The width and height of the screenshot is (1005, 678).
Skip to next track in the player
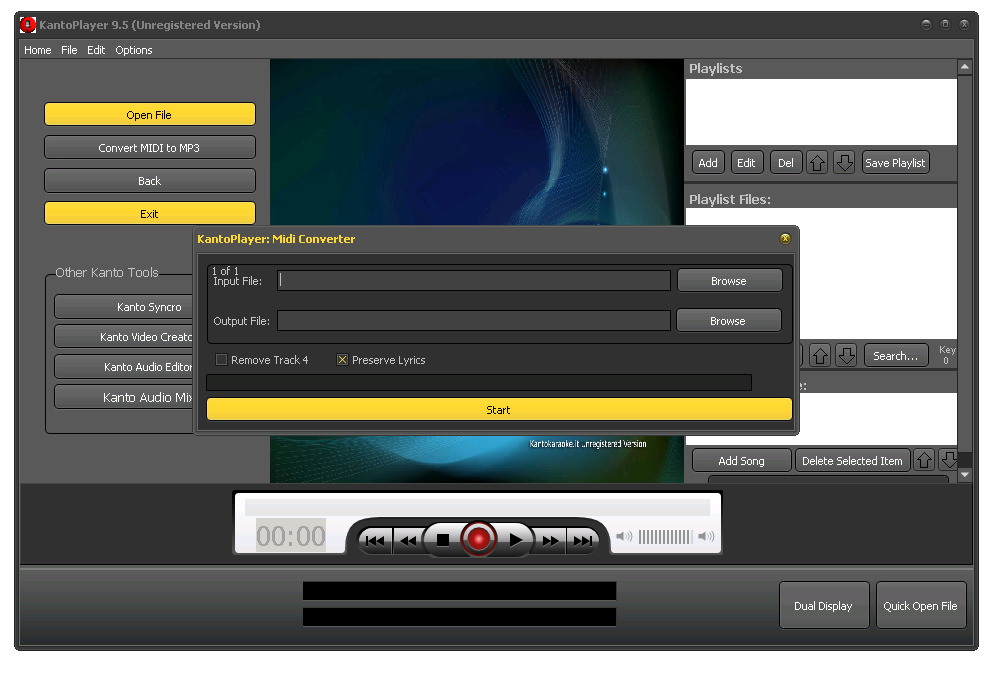pos(583,540)
